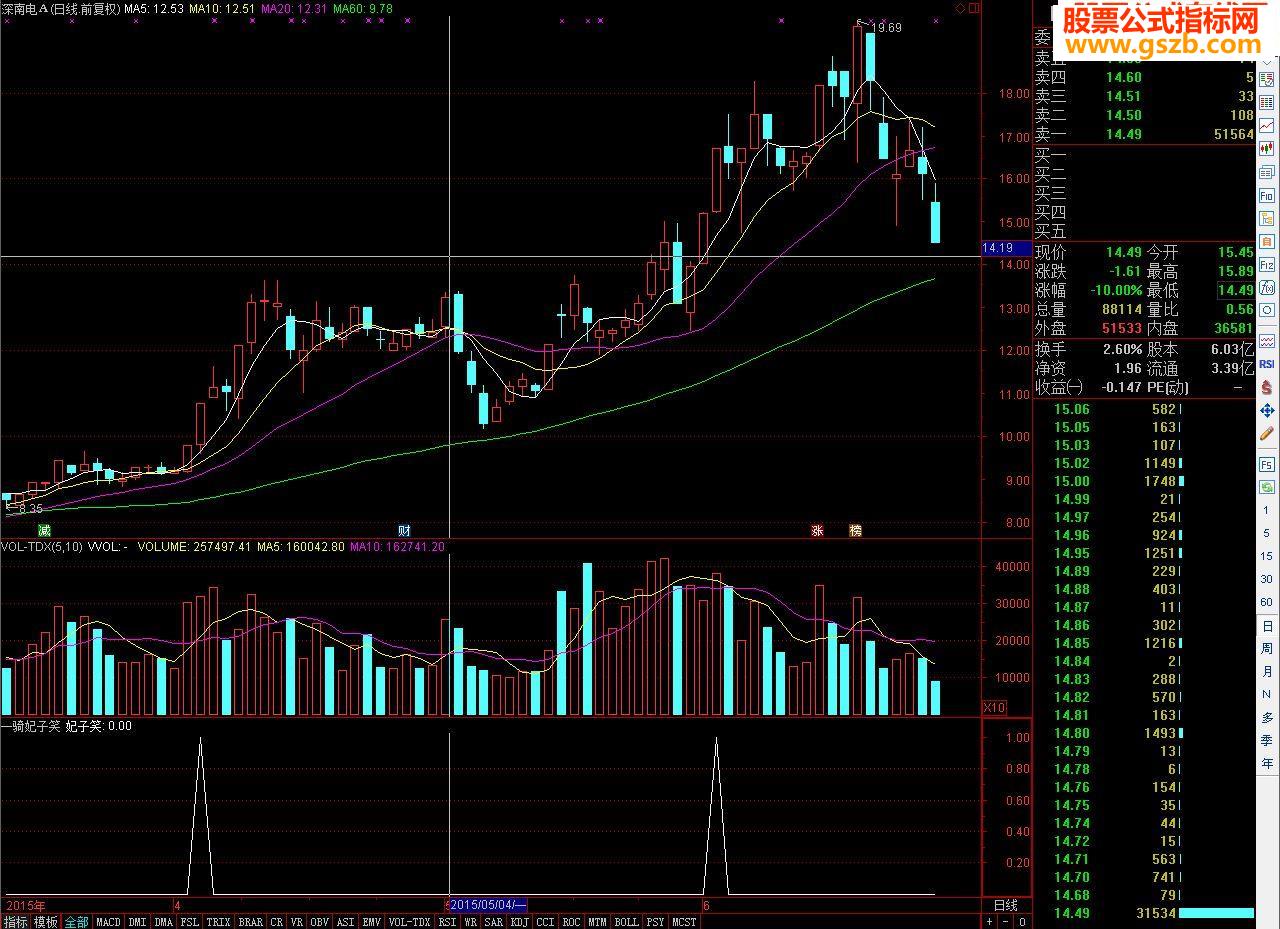Open the line trend chart sidebar icon
This screenshot has height=929, width=1280.
[1266, 124]
